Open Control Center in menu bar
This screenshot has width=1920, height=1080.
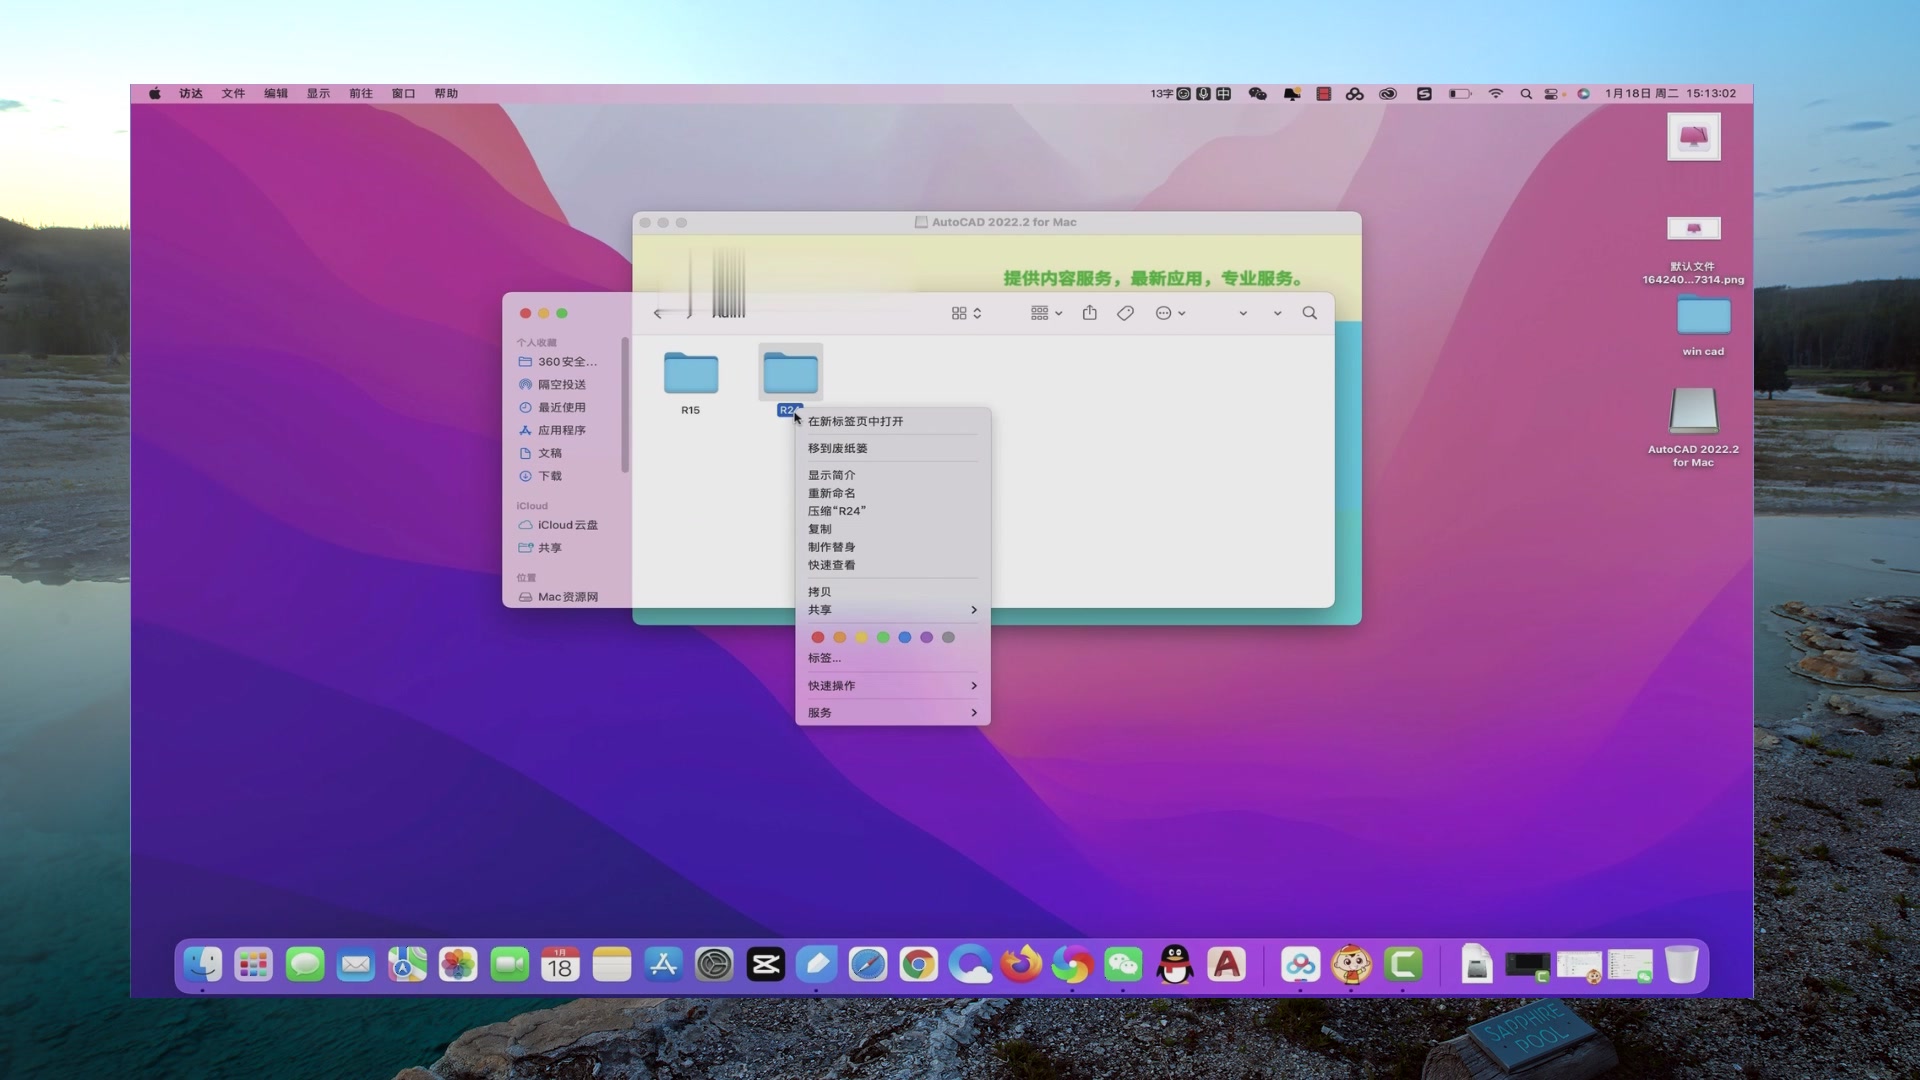(x=1551, y=93)
